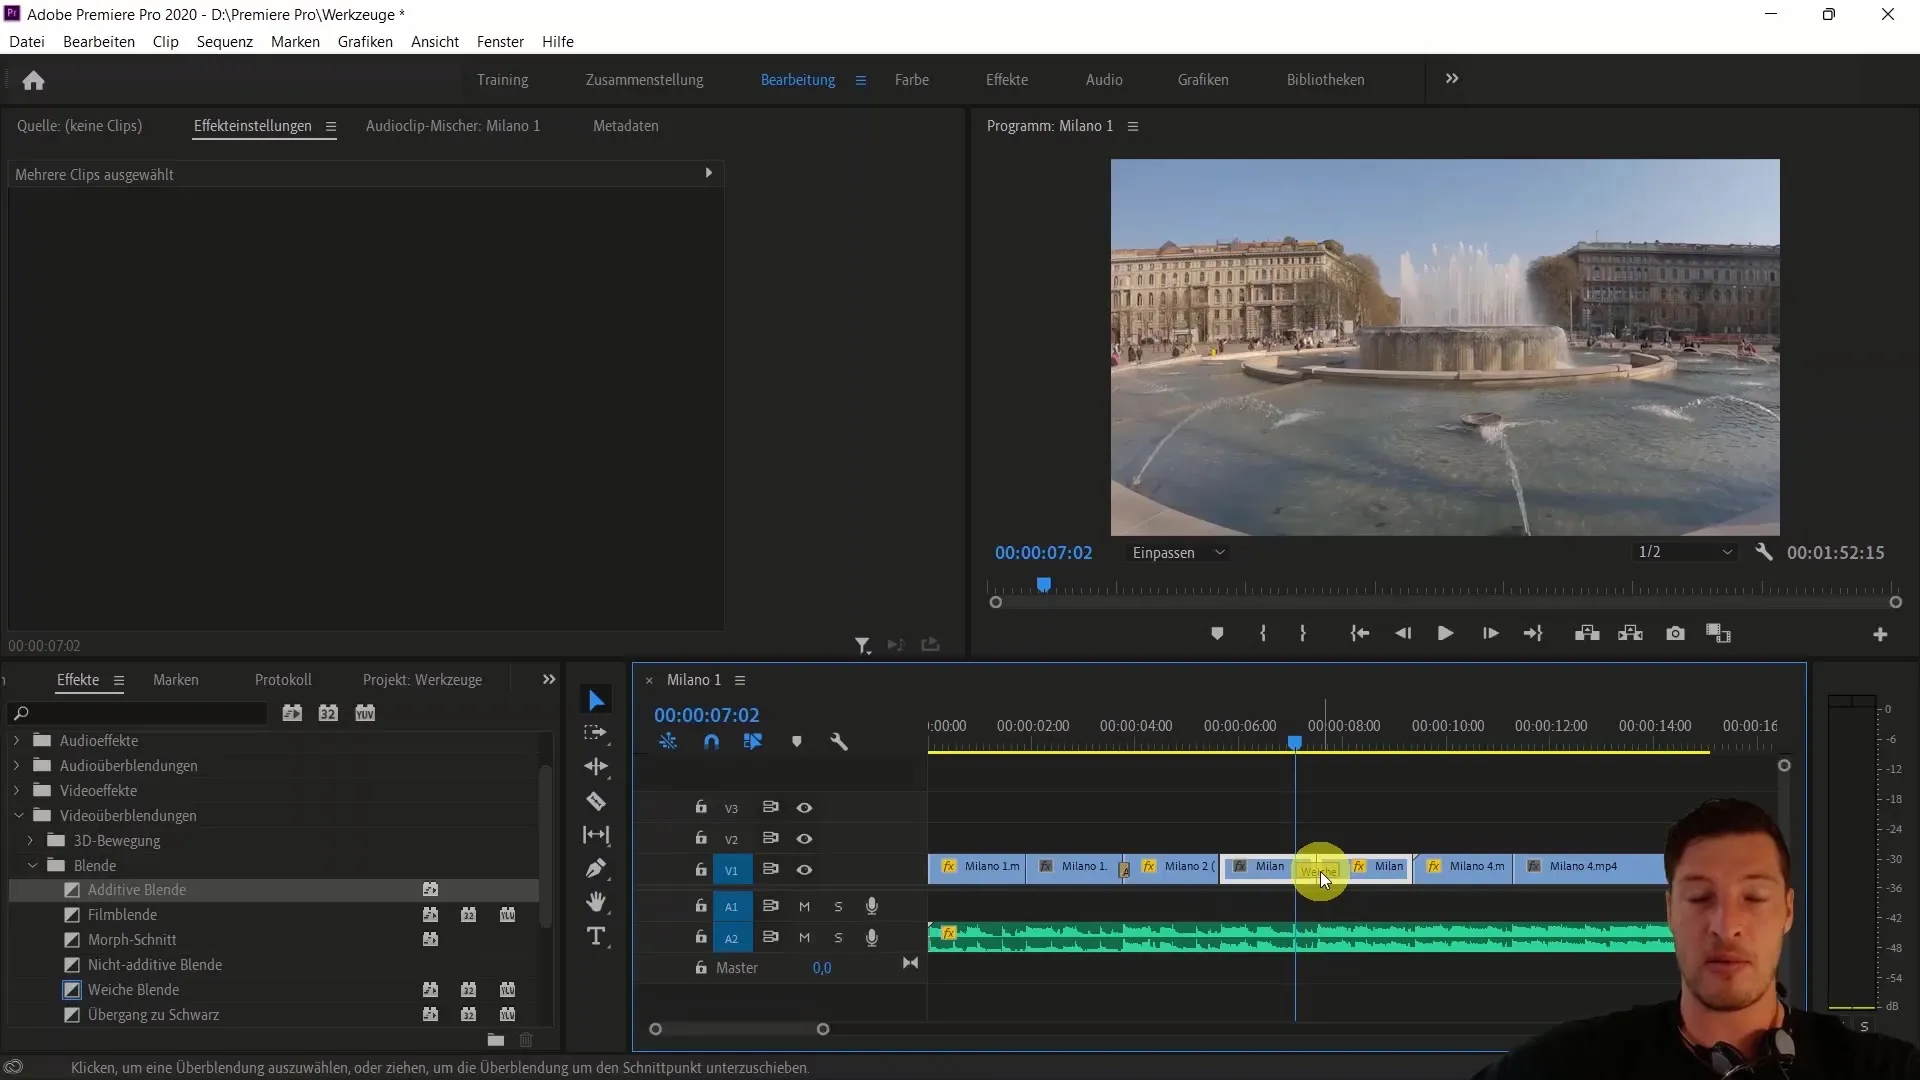Select the Pen tool
The height and width of the screenshot is (1080, 1920).
(596, 868)
